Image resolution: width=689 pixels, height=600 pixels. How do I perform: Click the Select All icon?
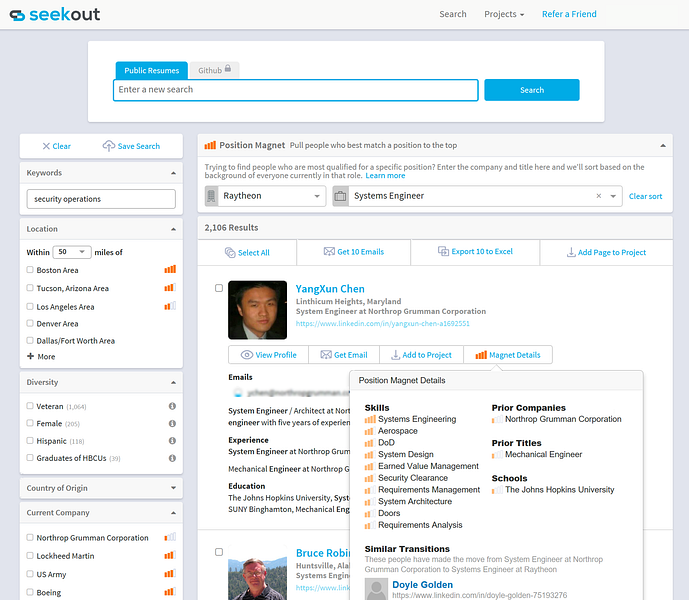[230, 252]
